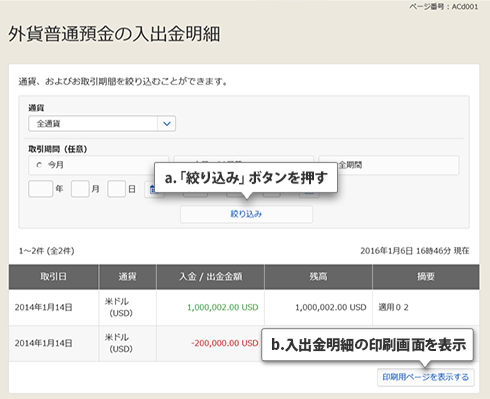The height and width of the screenshot is (399, 490).
Task: Click the green 1,000,002.00 USD deposit amount
Action: pos(223,307)
